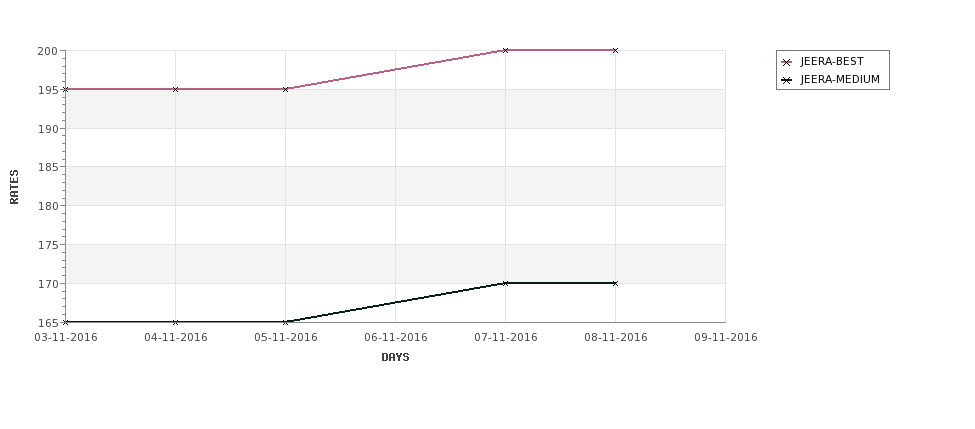Click the RATES axis title
Image resolution: width=975 pixels, height=429 pixels.
(x=14, y=187)
